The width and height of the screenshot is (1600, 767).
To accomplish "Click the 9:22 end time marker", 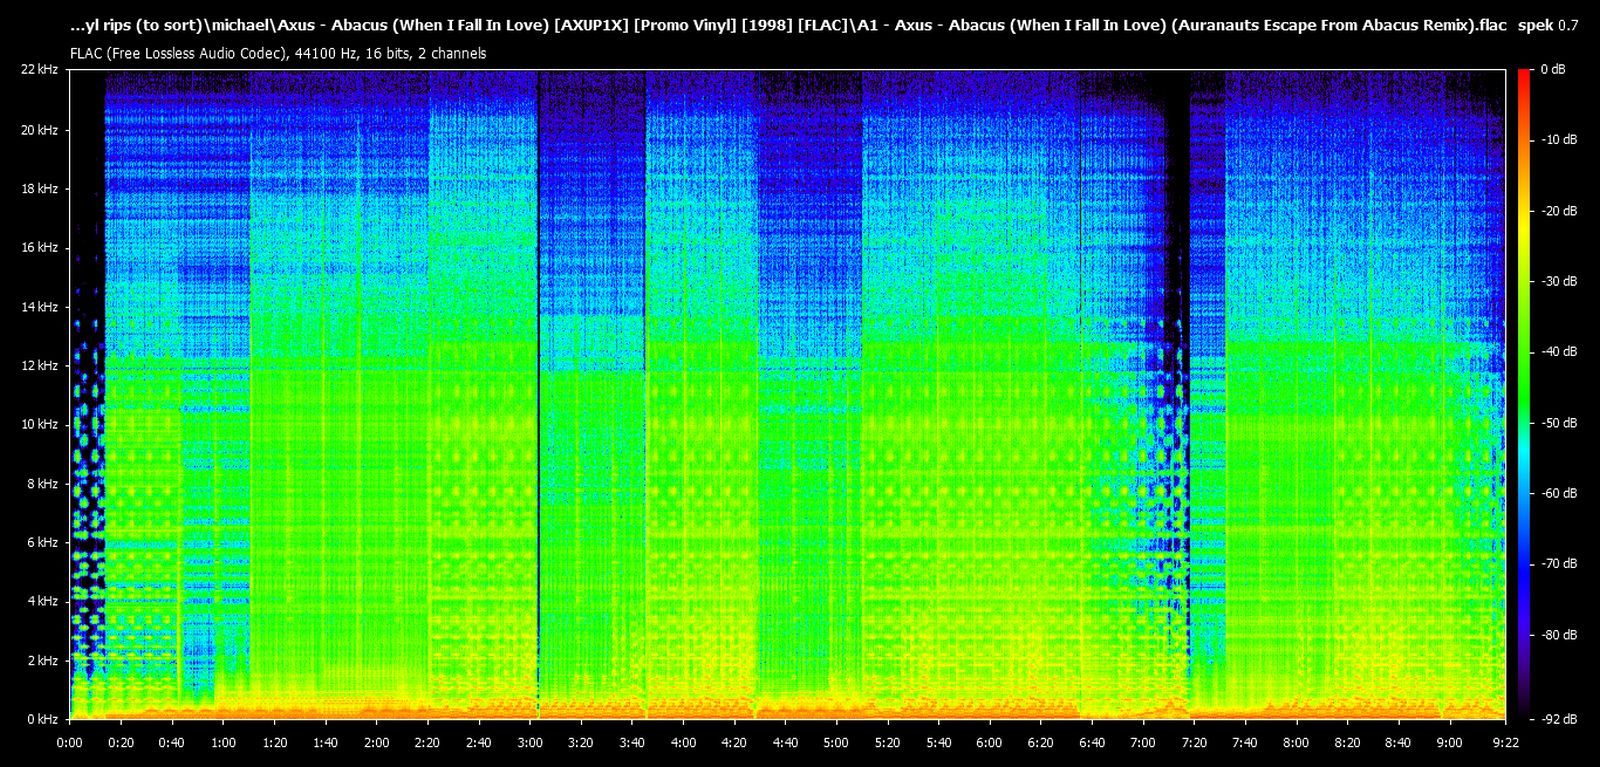I will 1505,743.
